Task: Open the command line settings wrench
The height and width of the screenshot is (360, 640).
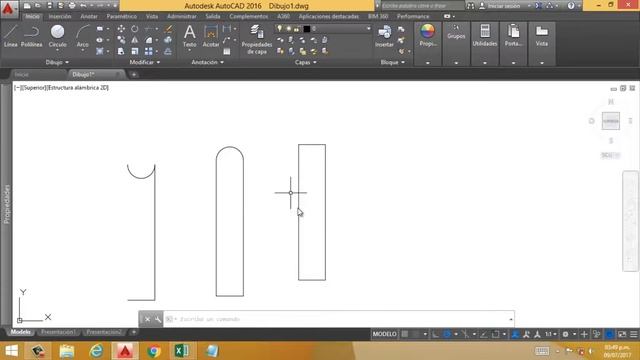Action: pyautogui.click(x=158, y=319)
